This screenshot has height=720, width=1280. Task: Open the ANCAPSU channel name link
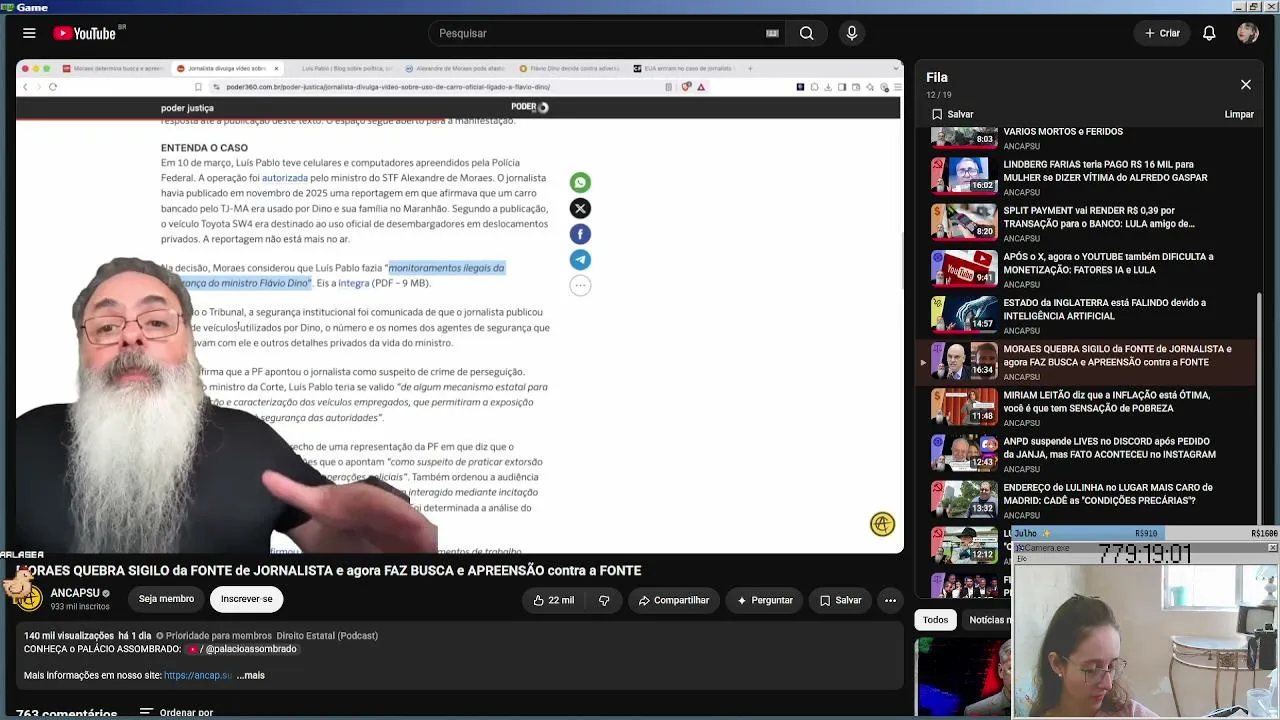click(75, 593)
